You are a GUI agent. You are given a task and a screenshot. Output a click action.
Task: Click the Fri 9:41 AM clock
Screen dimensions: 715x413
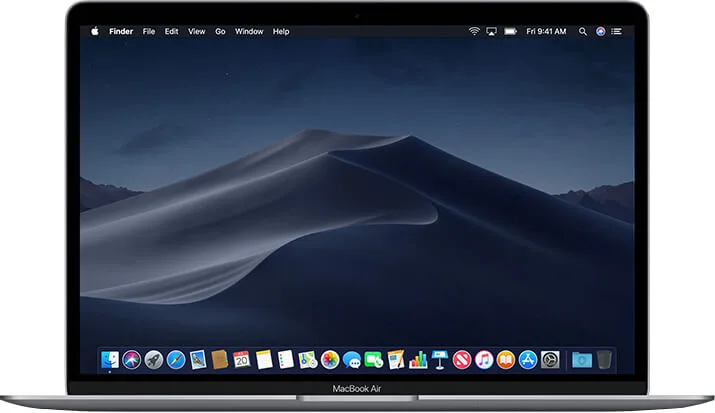pos(546,31)
